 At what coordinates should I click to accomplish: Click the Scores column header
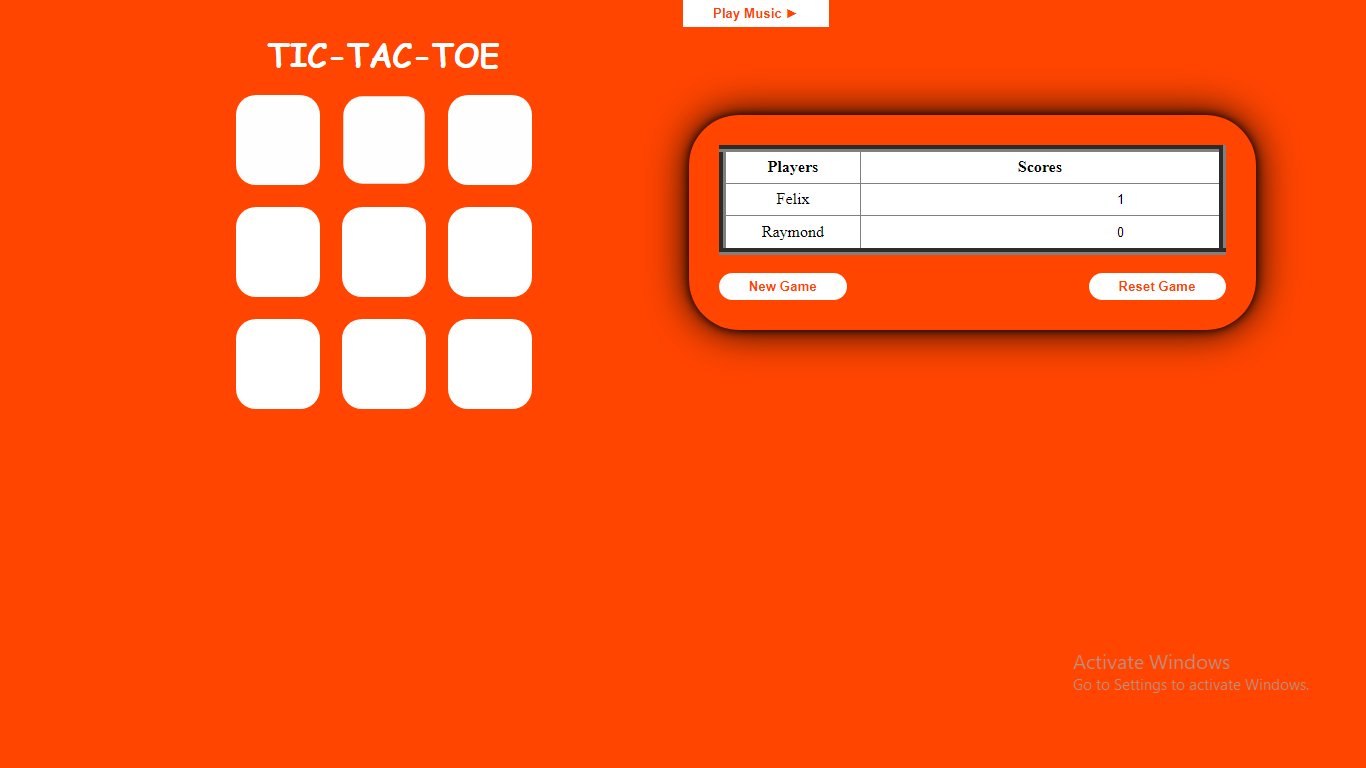click(x=1040, y=167)
